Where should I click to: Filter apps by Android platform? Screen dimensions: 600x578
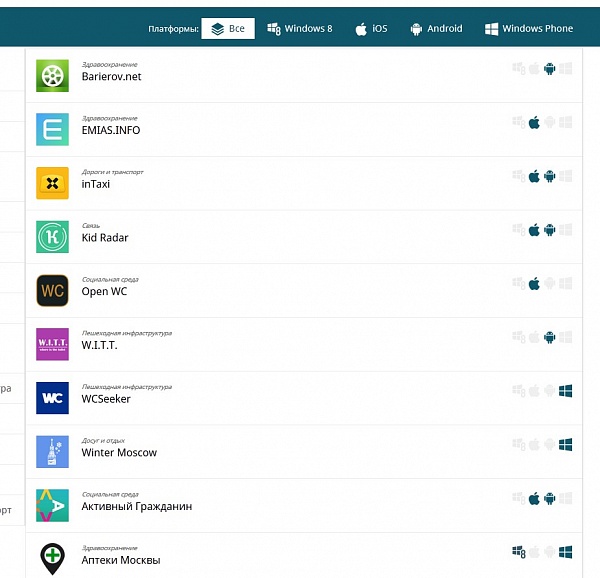(436, 29)
